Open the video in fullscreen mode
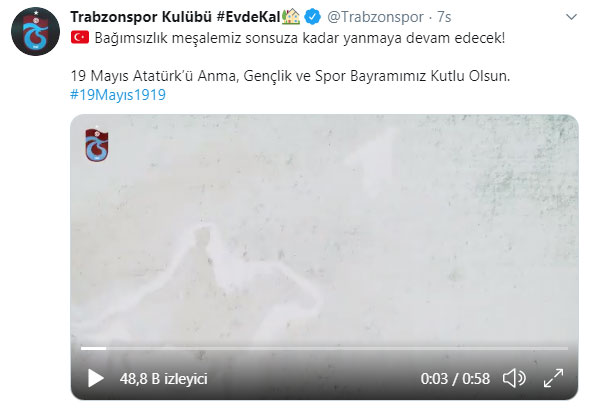 [553, 378]
